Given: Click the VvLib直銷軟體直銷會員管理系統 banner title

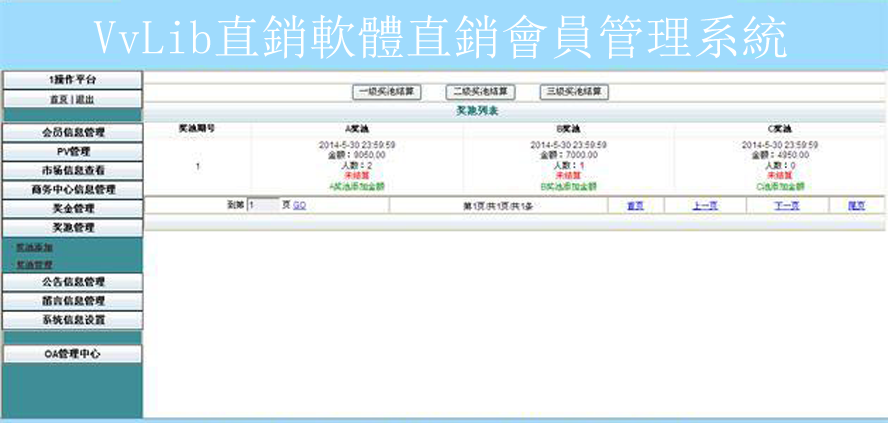Looking at the screenshot, I should click(441, 37).
